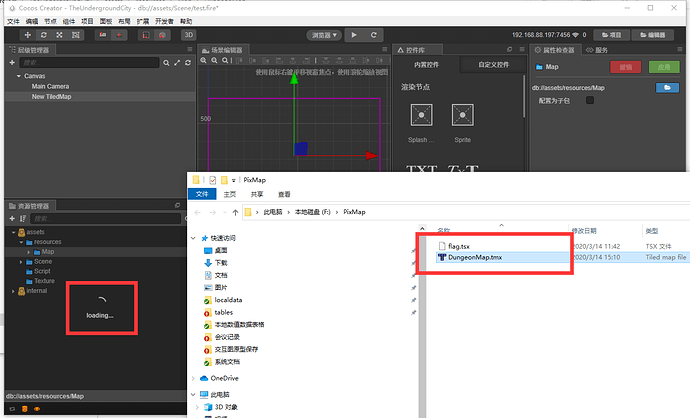Viewport: 690px width, 418px height.
Task: Collapse the 快速访问 section in Explorer
Action: coord(193,238)
